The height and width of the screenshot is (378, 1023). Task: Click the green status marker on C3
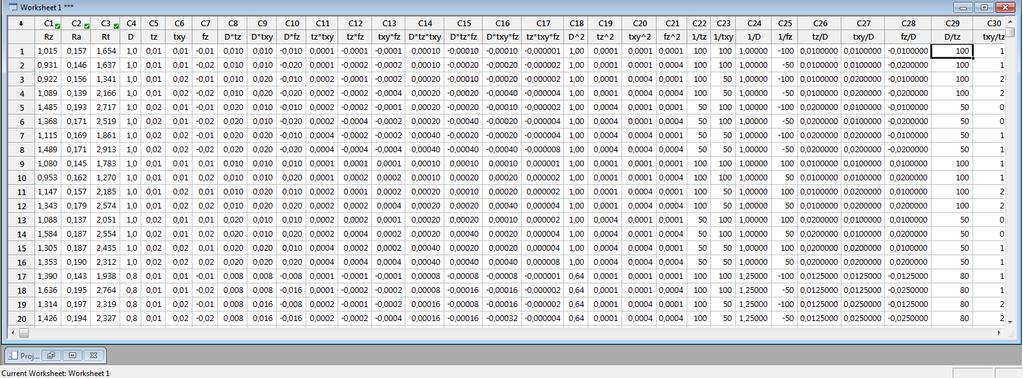(116, 26)
